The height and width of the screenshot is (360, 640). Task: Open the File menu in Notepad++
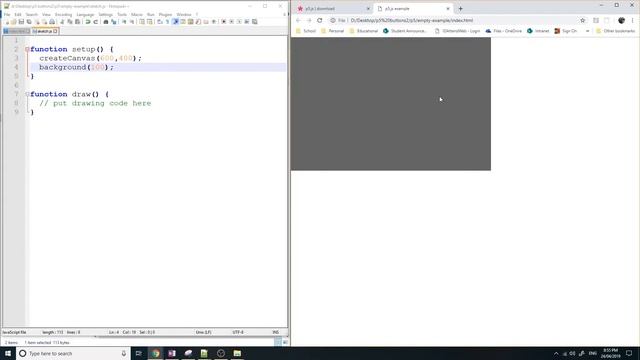click(x=7, y=14)
